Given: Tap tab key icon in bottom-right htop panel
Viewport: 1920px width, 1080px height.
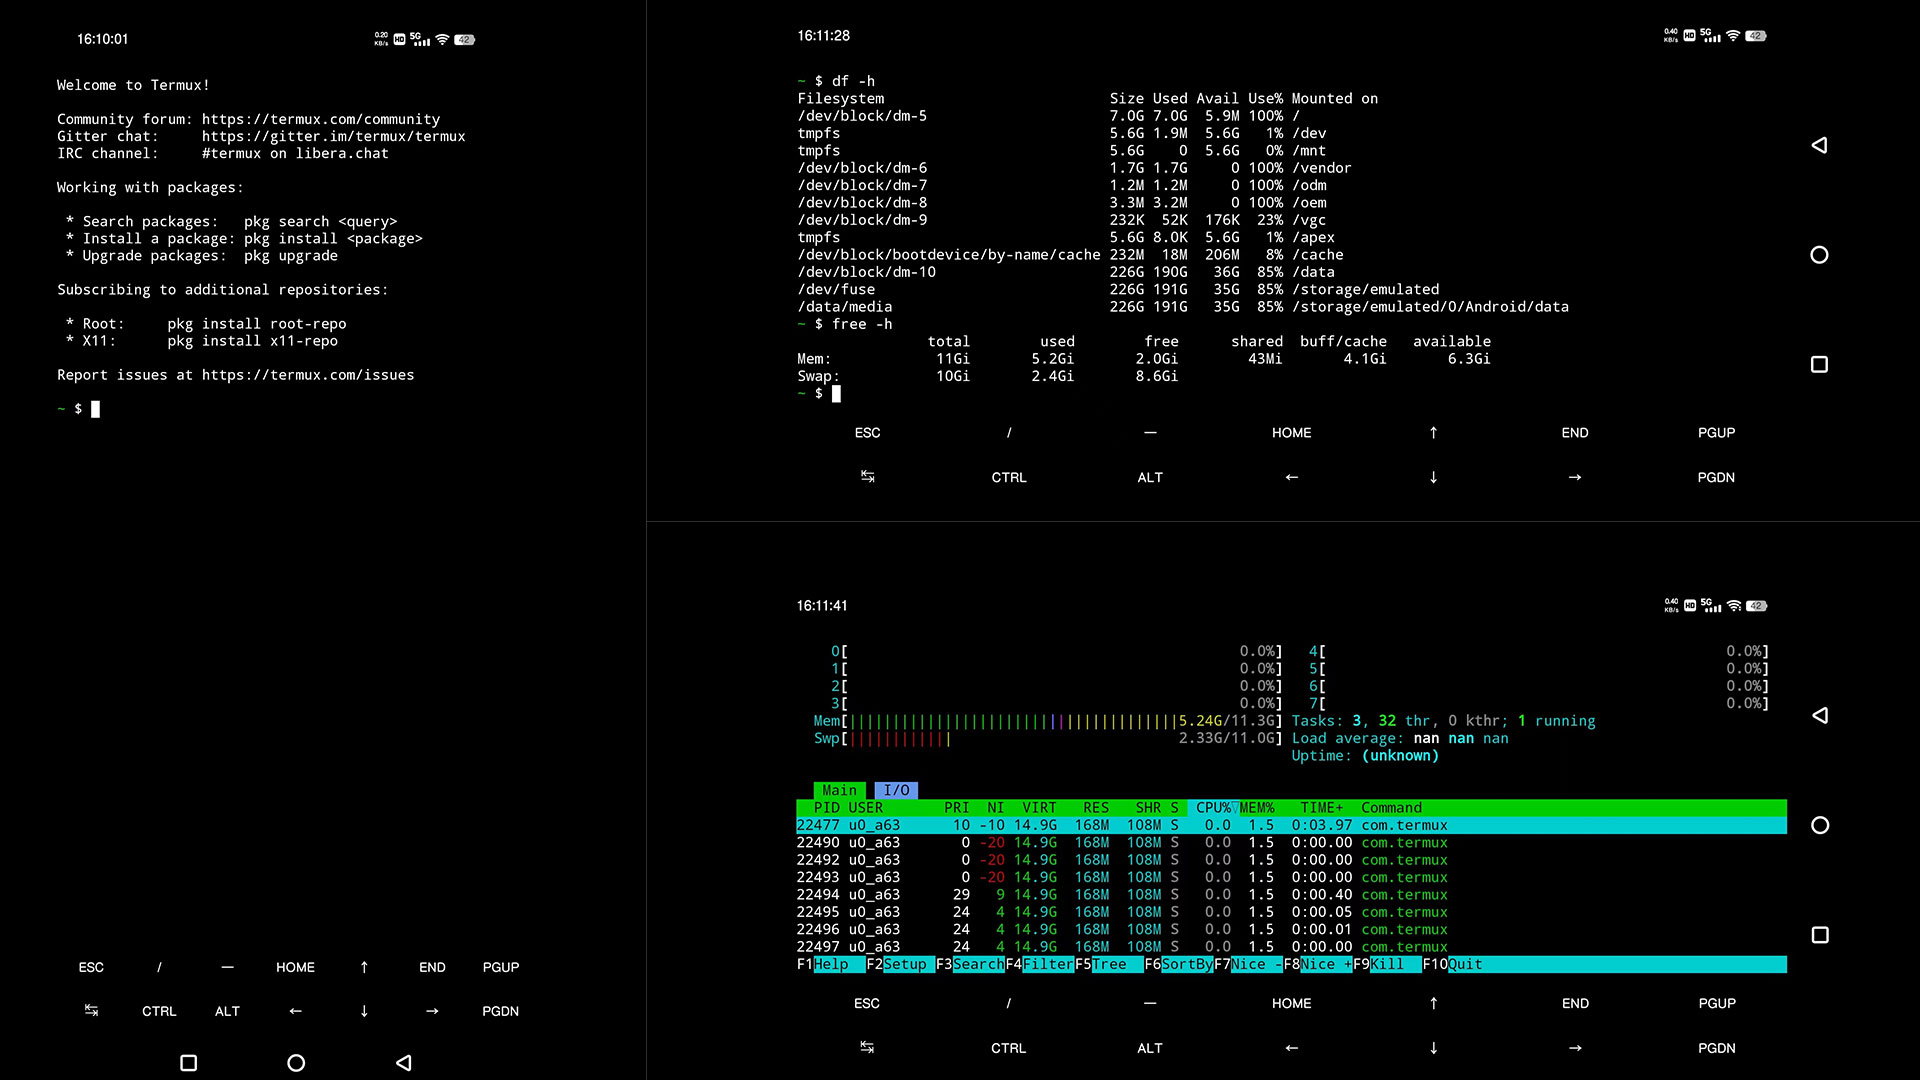Looking at the screenshot, I should [867, 1048].
